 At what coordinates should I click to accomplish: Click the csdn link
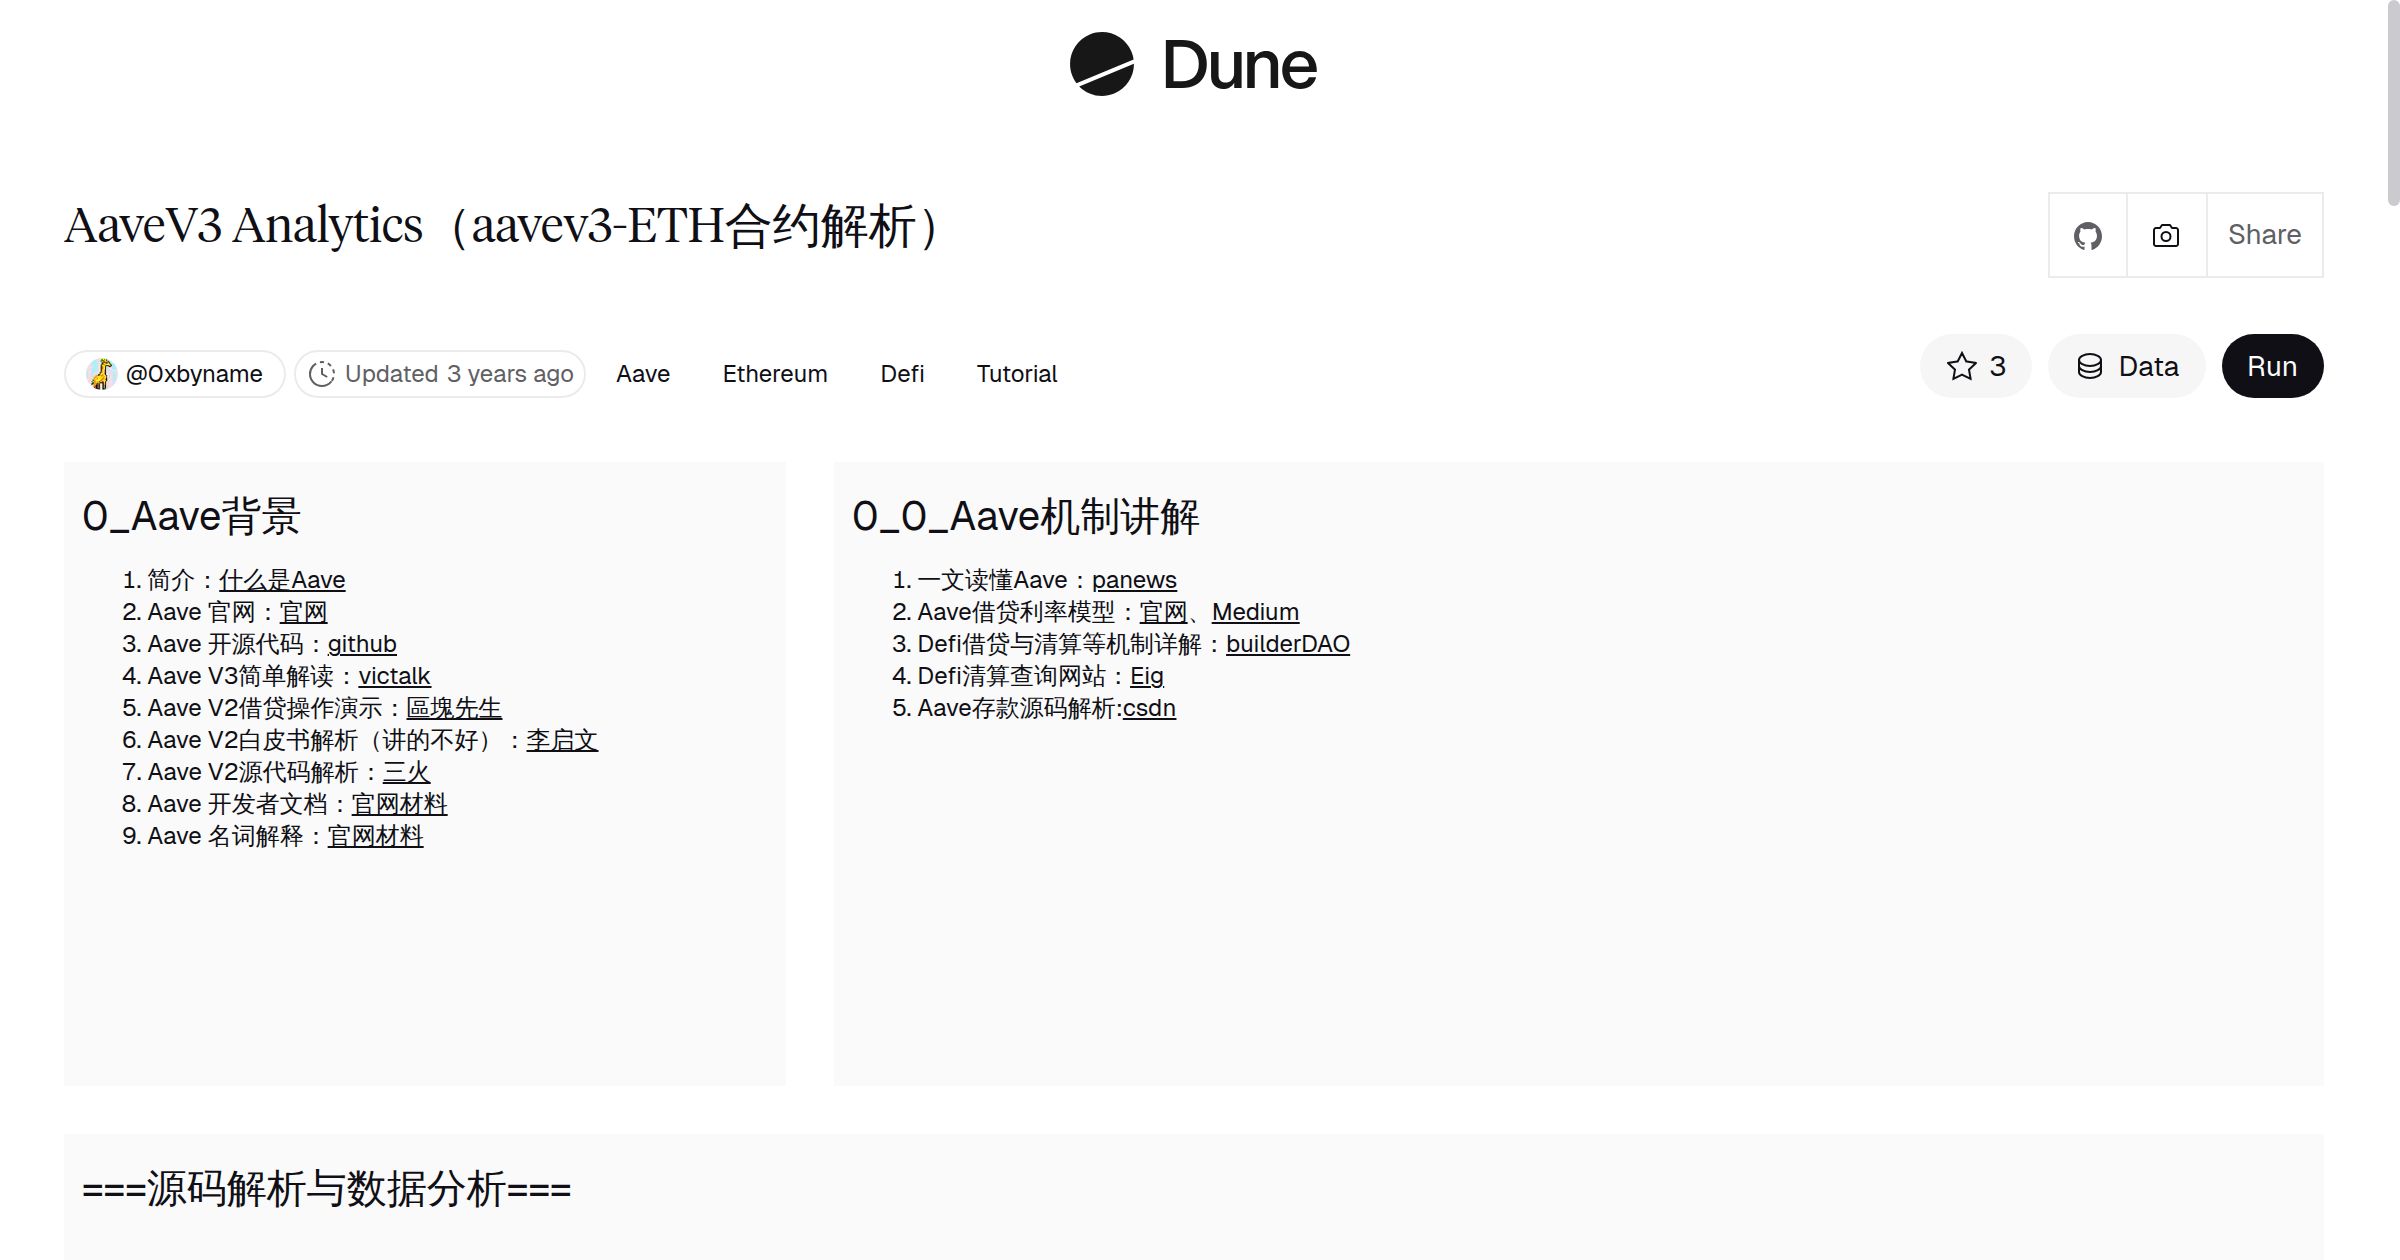1150,707
